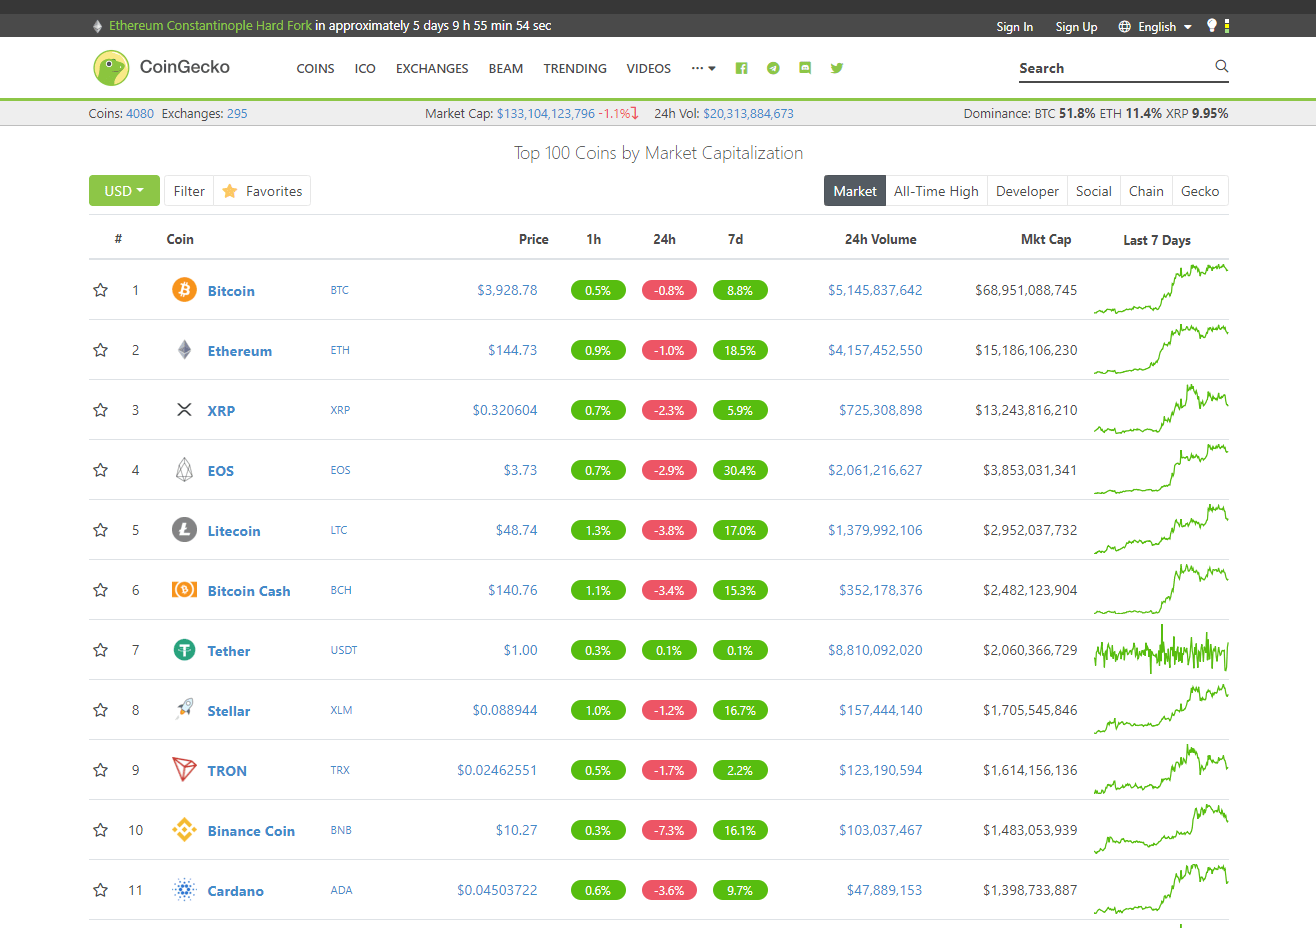
Task: Go to the VIDEOS page
Action: coord(649,68)
